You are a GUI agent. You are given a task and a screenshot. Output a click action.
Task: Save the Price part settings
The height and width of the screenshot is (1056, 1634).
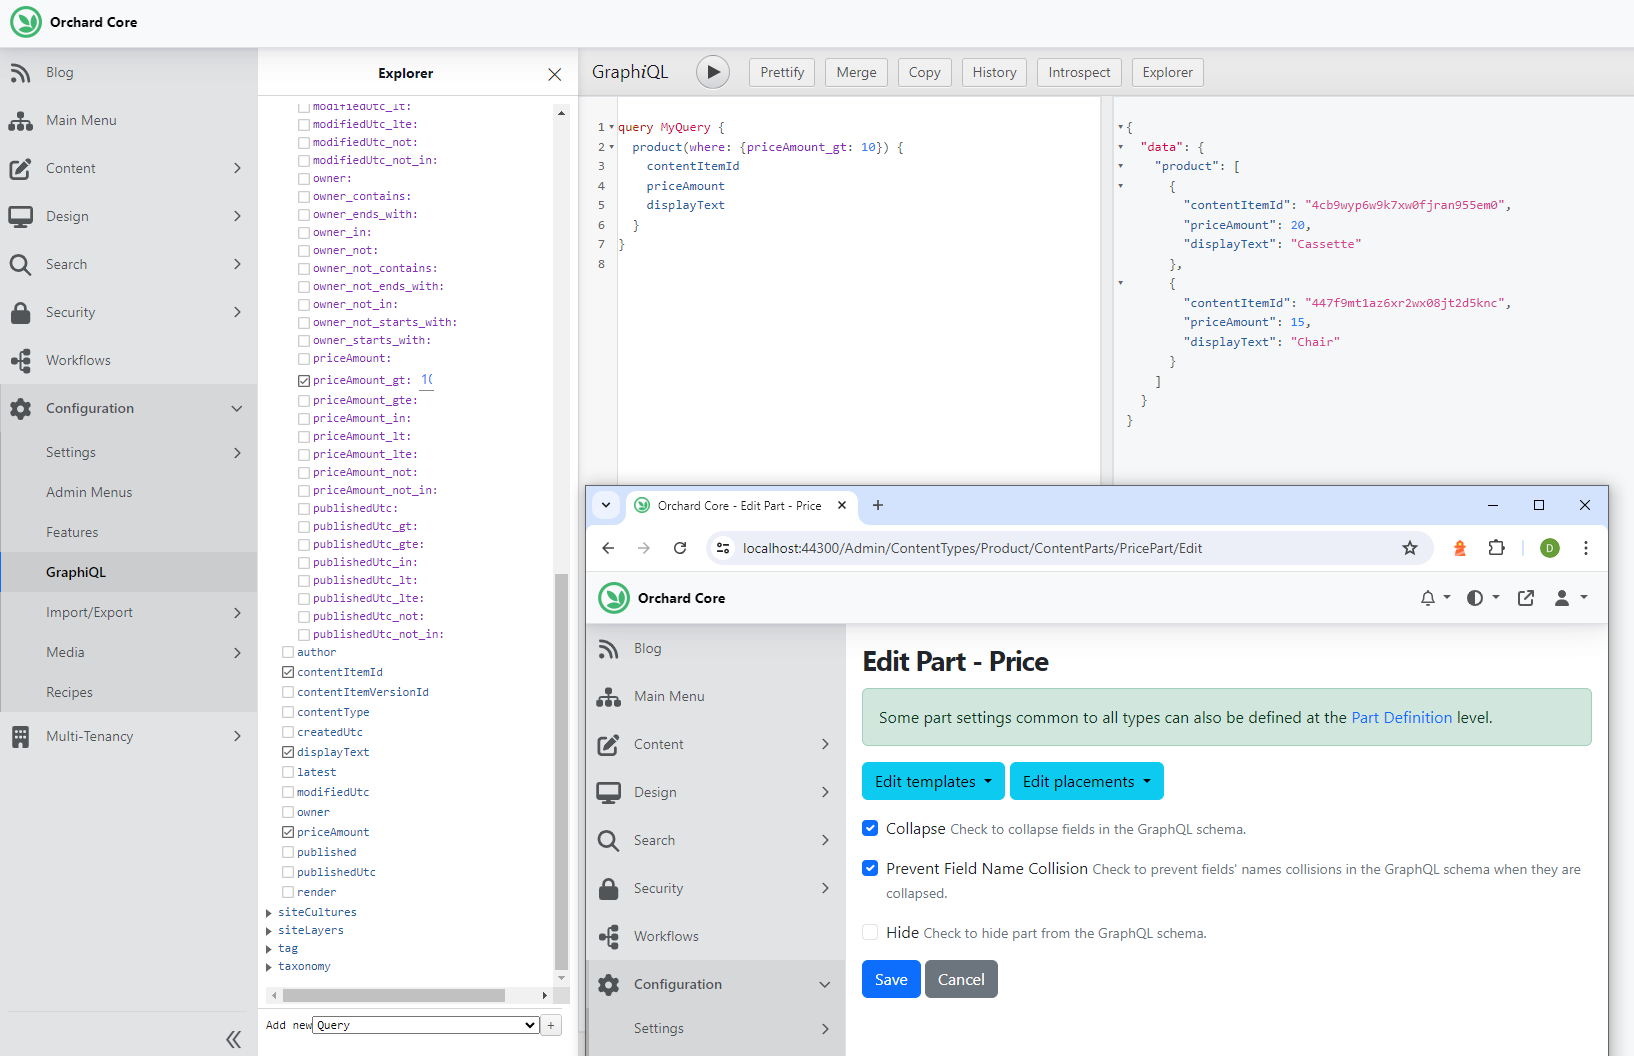[x=891, y=979]
